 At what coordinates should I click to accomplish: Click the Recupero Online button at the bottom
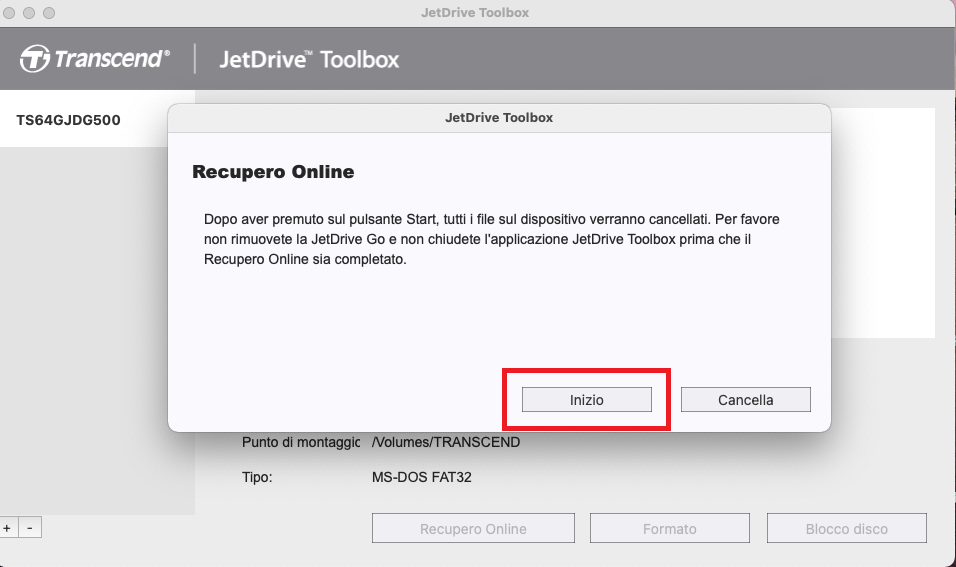coord(473,529)
